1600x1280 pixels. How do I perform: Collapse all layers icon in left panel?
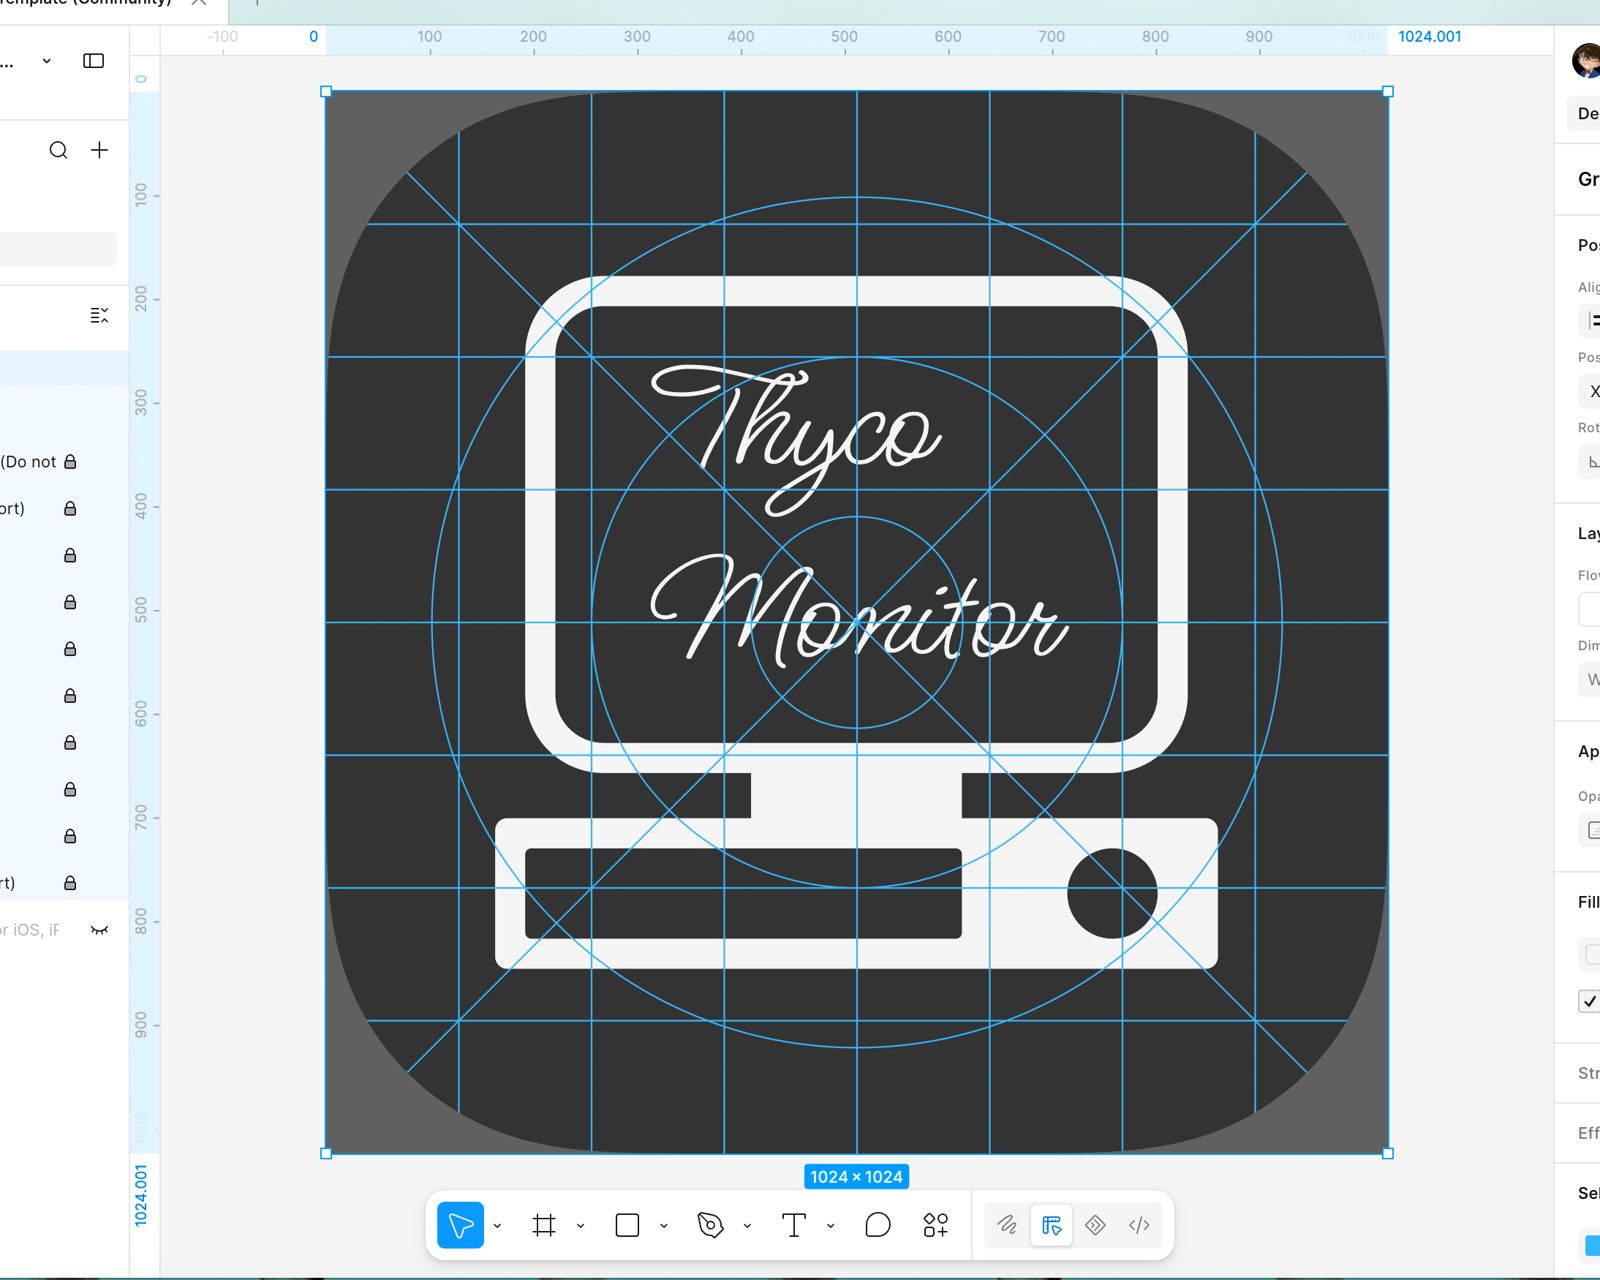[99, 315]
